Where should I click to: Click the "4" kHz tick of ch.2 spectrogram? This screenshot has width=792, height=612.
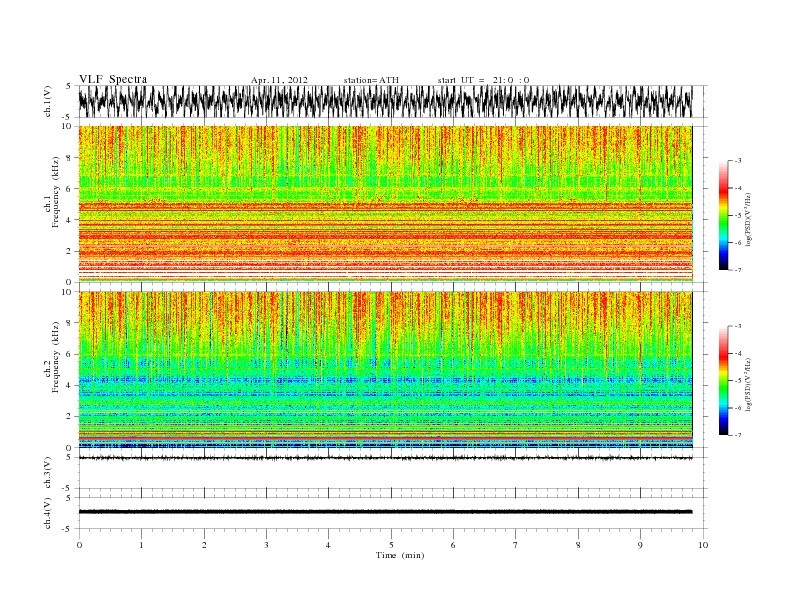[69, 386]
